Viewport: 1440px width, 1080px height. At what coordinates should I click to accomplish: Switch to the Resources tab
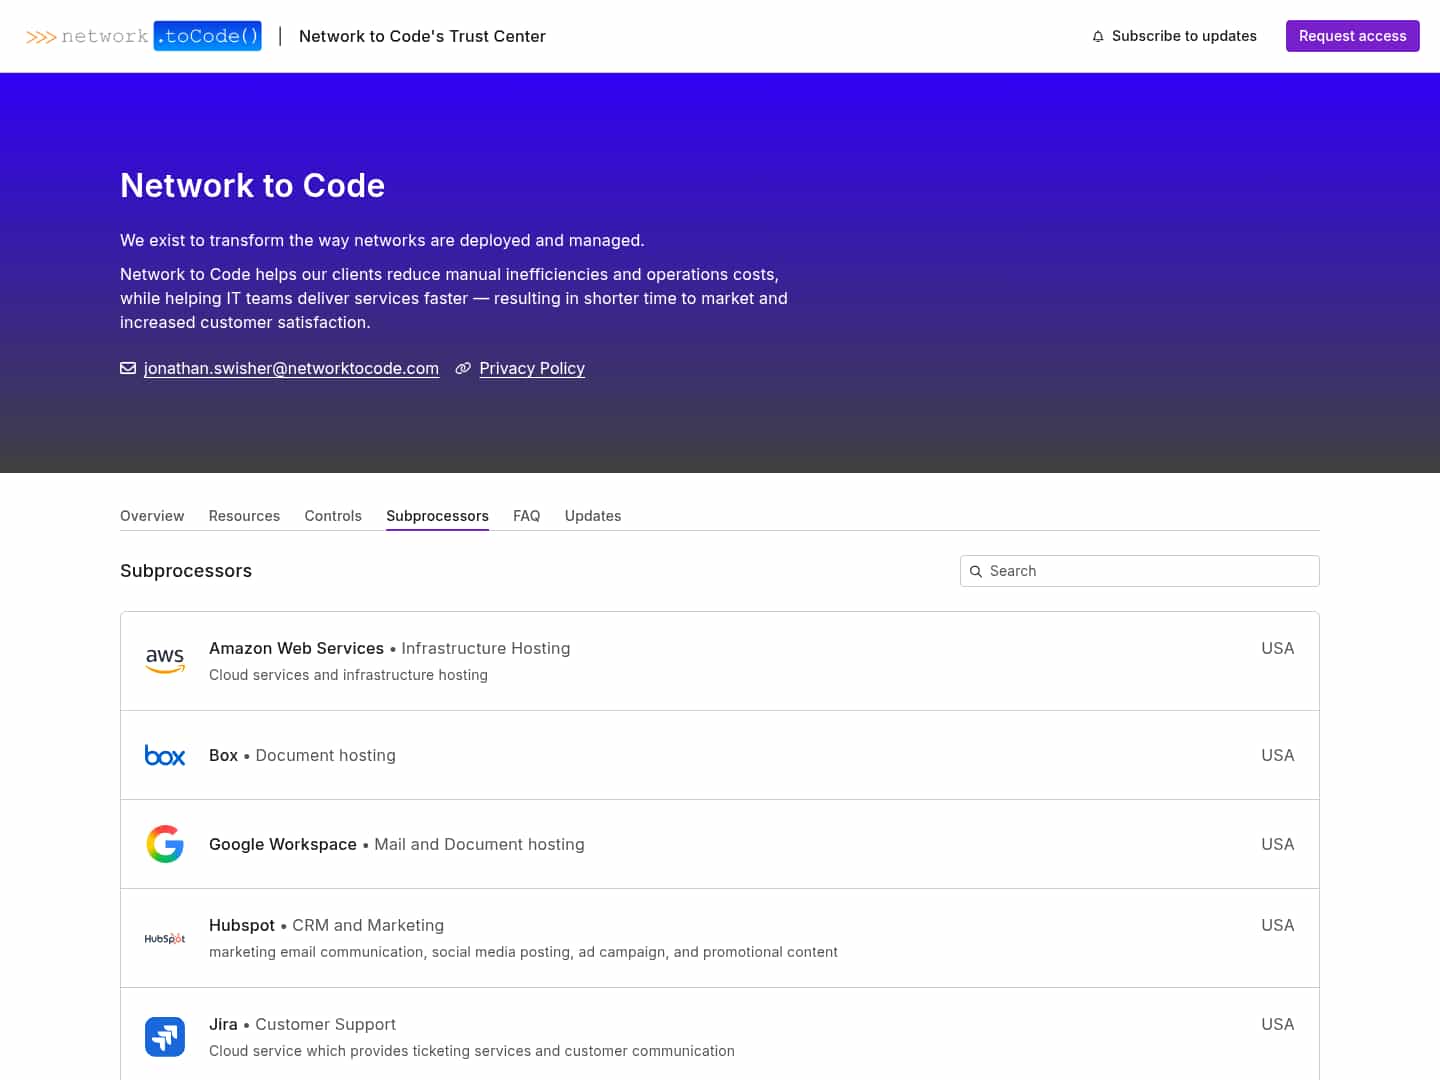click(244, 516)
